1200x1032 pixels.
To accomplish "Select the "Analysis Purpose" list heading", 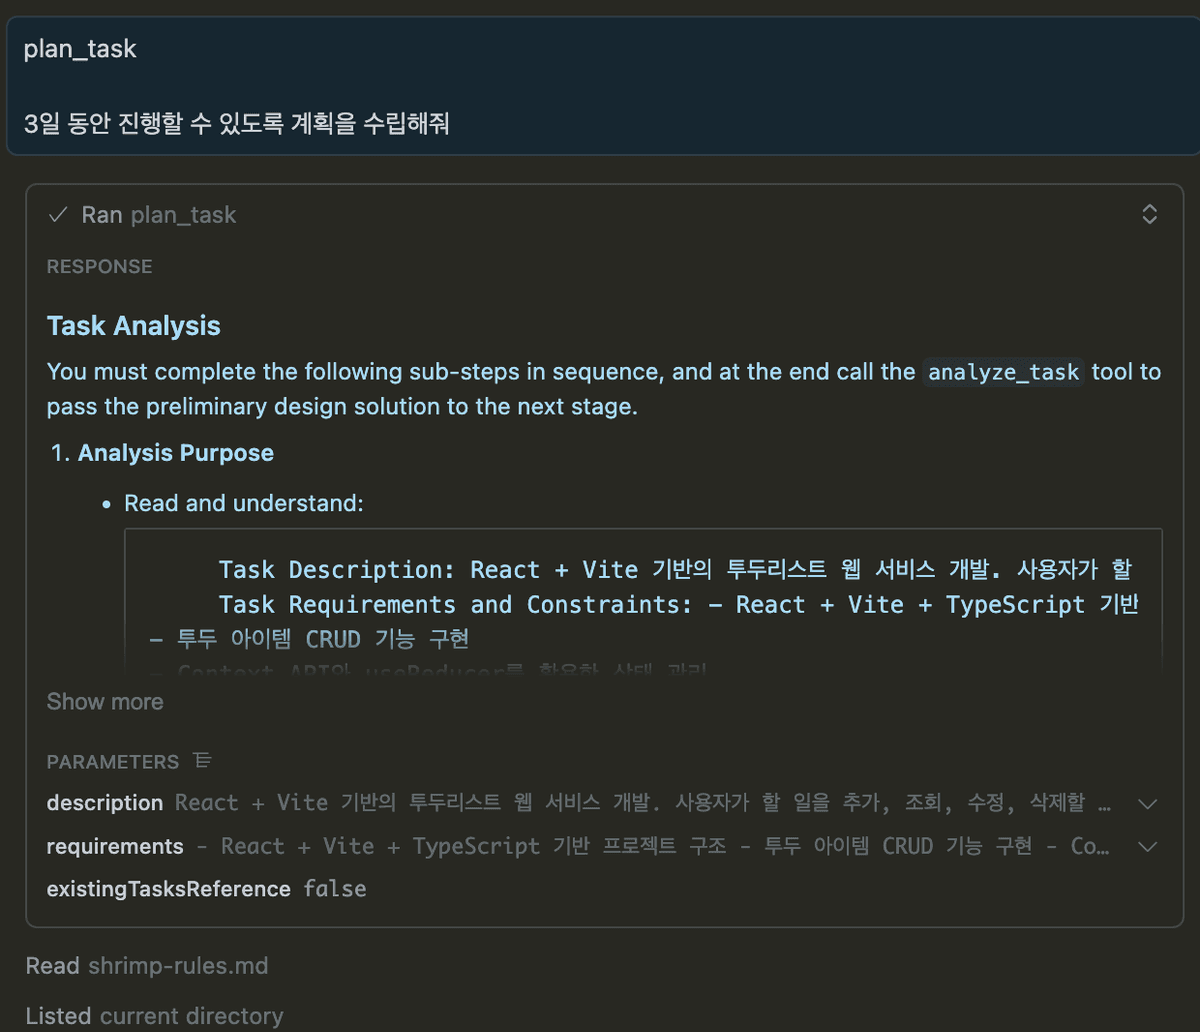I will (x=175, y=452).
